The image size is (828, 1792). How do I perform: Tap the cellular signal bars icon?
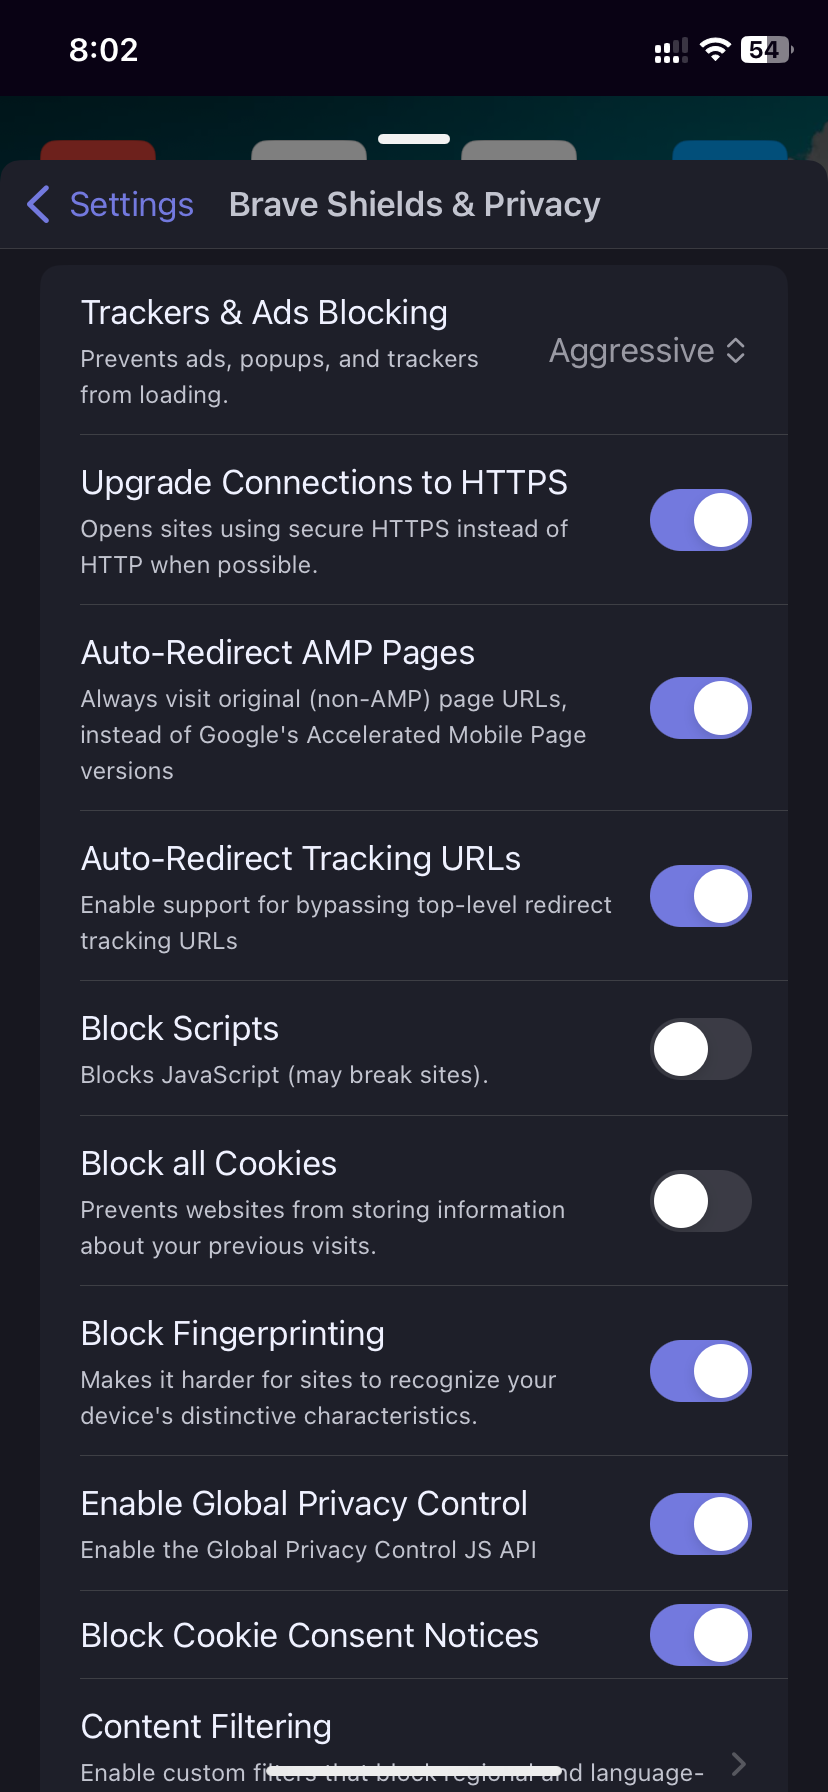(x=671, y=50)
